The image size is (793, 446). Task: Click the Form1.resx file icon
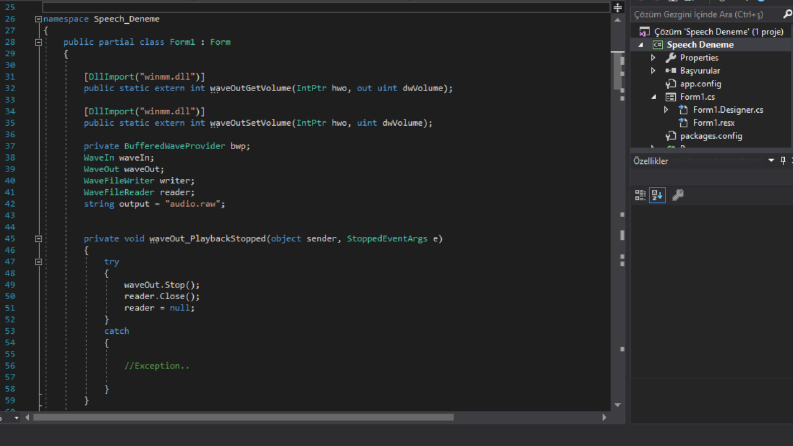click(x=683, y=123)
